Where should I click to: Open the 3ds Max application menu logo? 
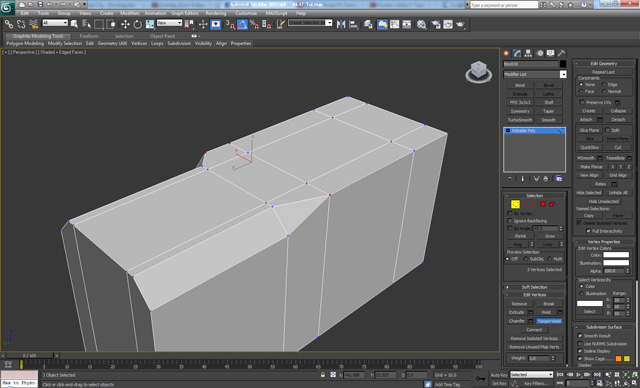7,7
